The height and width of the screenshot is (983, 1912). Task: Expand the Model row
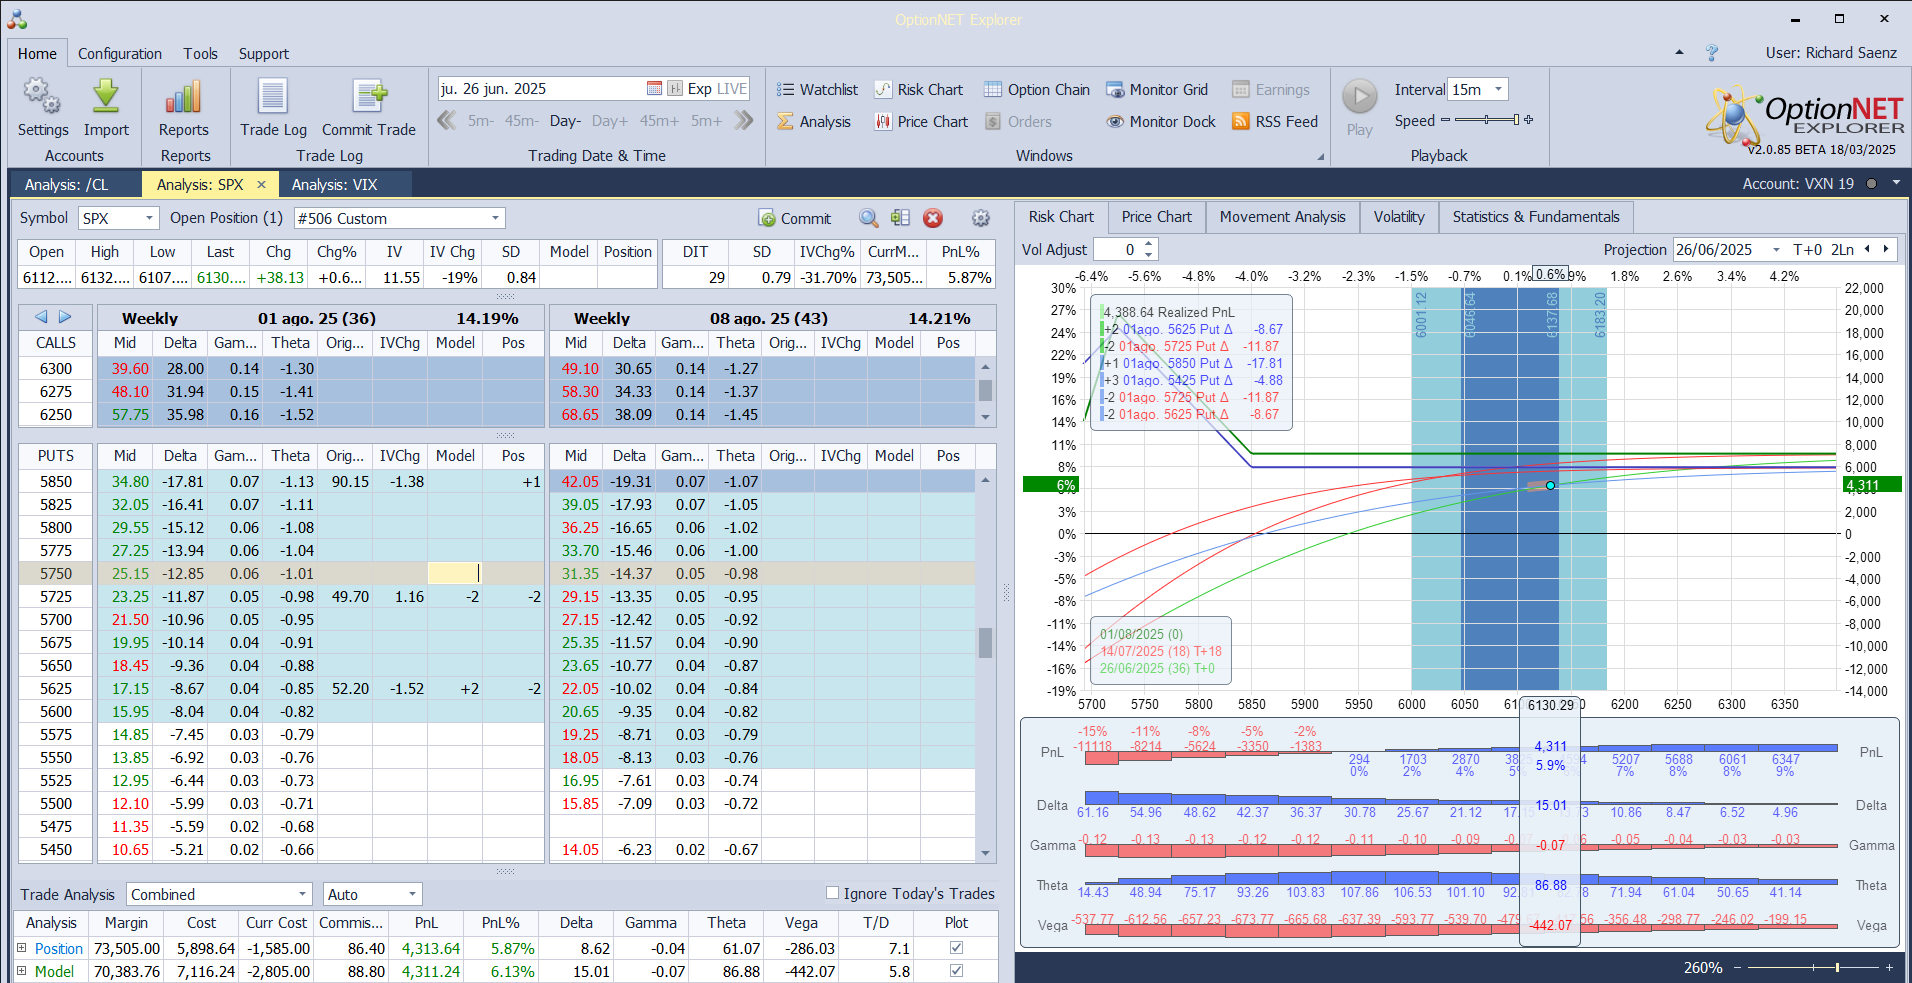(x=22, y=971)
